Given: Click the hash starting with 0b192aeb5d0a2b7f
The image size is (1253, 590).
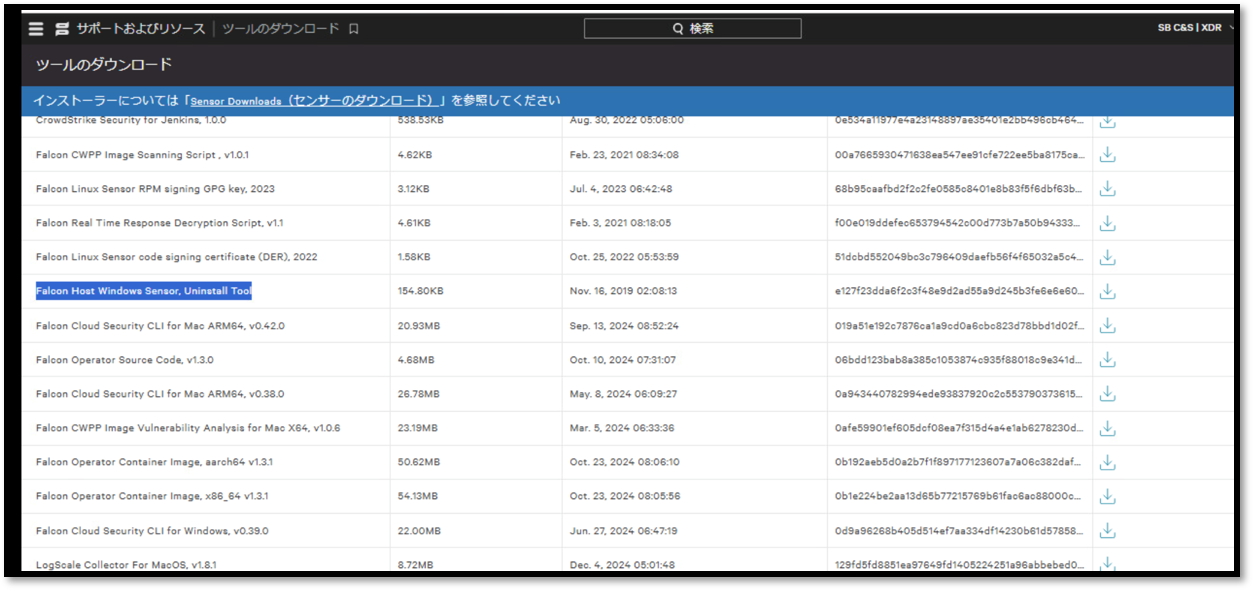Looking at the screenshot, I should click(x=959, y=462).
